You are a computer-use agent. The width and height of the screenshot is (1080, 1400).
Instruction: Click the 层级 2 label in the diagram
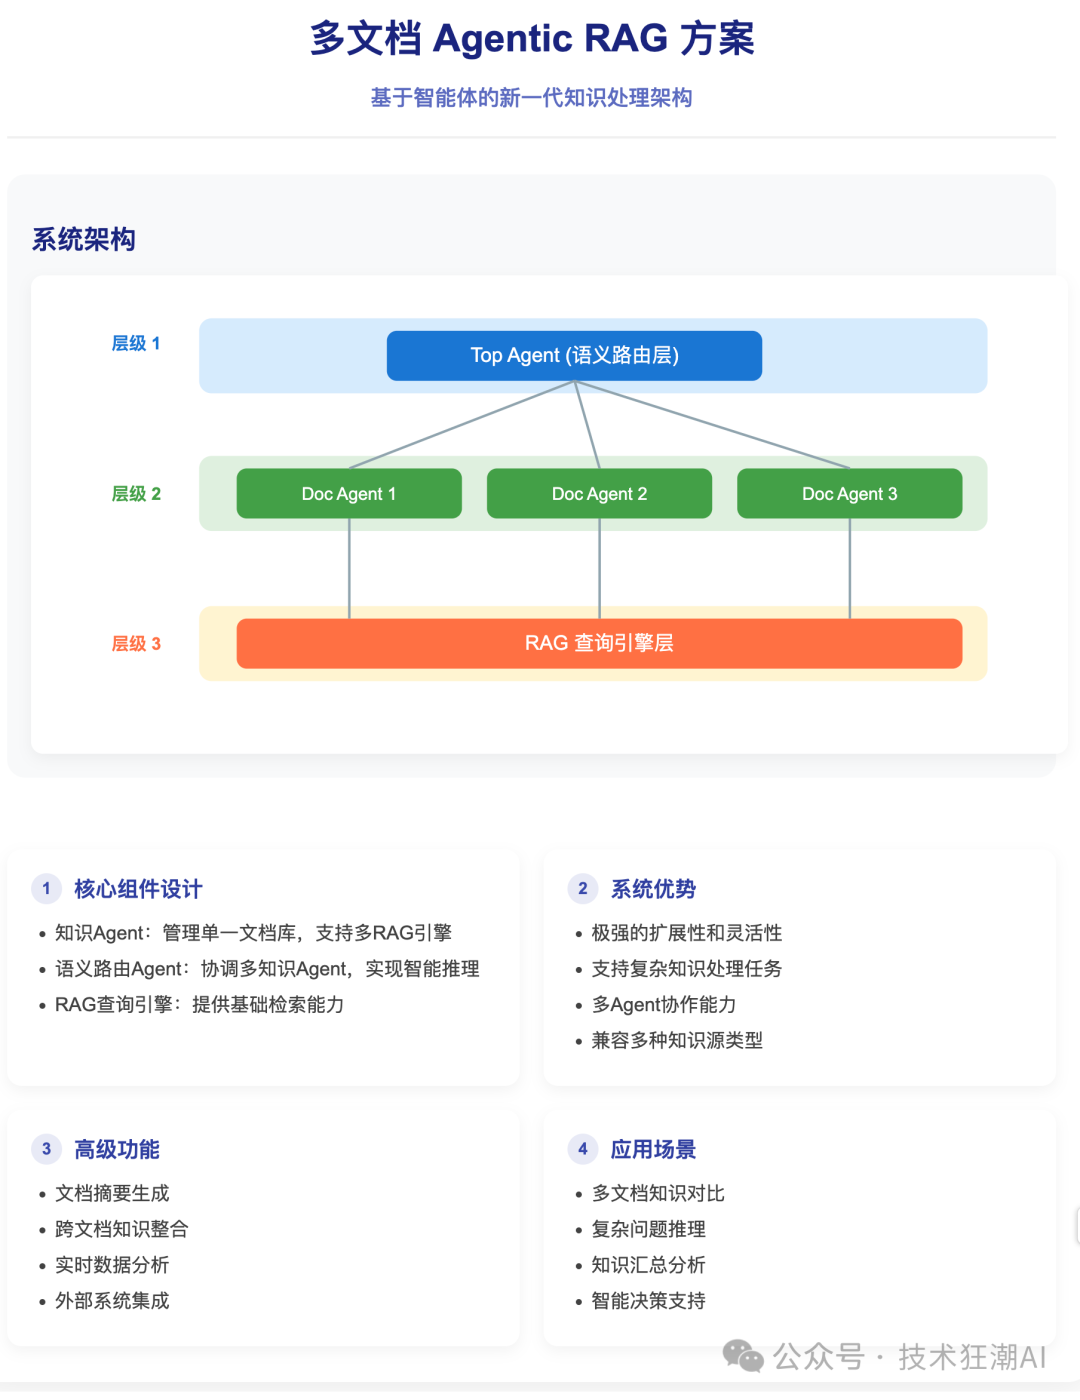[x=136, y=493]
